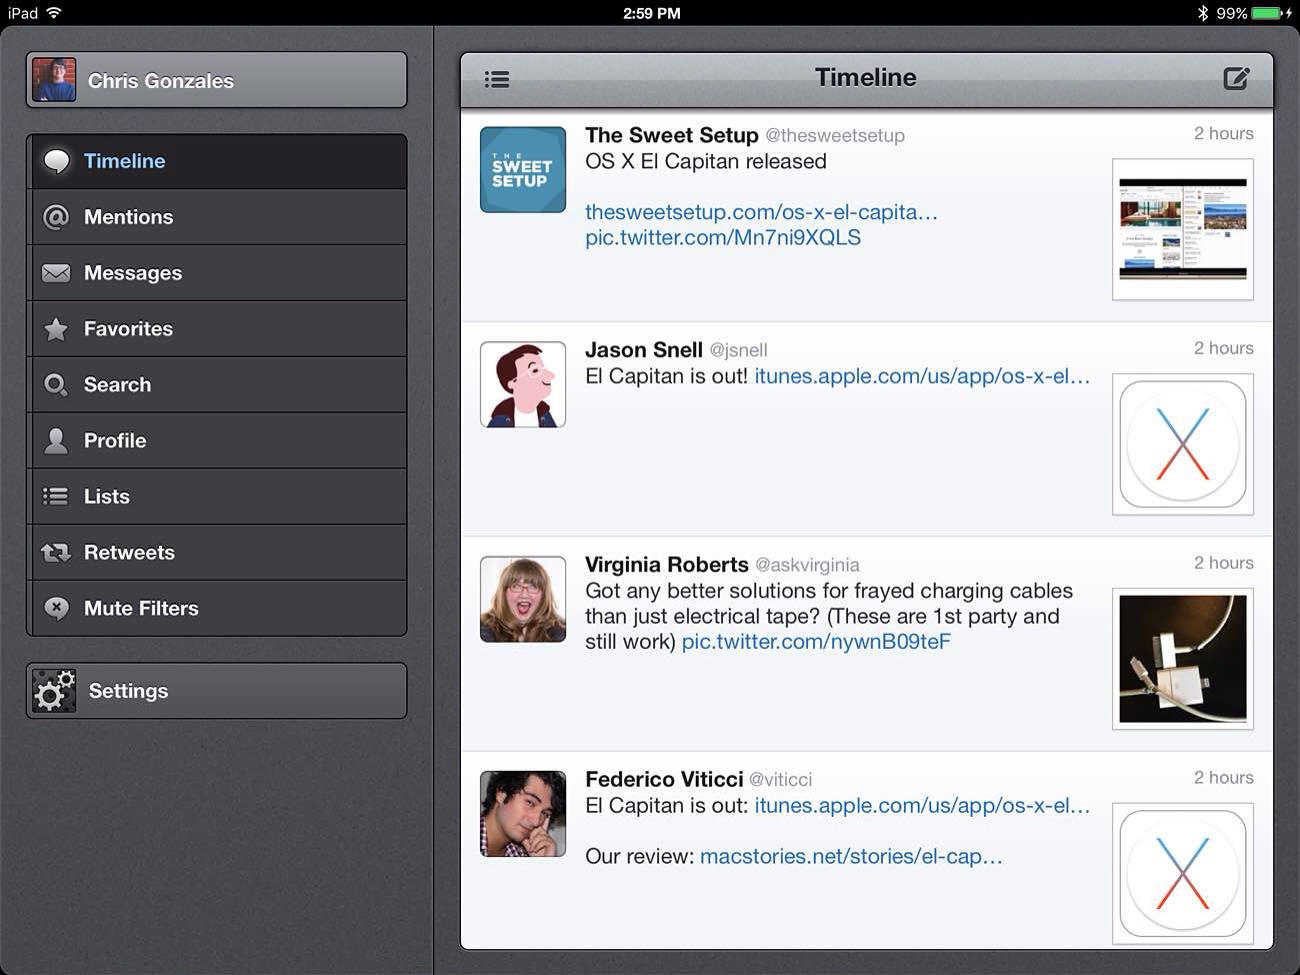Tap the name Jason Snell
1300x975 pixels.
tap(644, 350)
